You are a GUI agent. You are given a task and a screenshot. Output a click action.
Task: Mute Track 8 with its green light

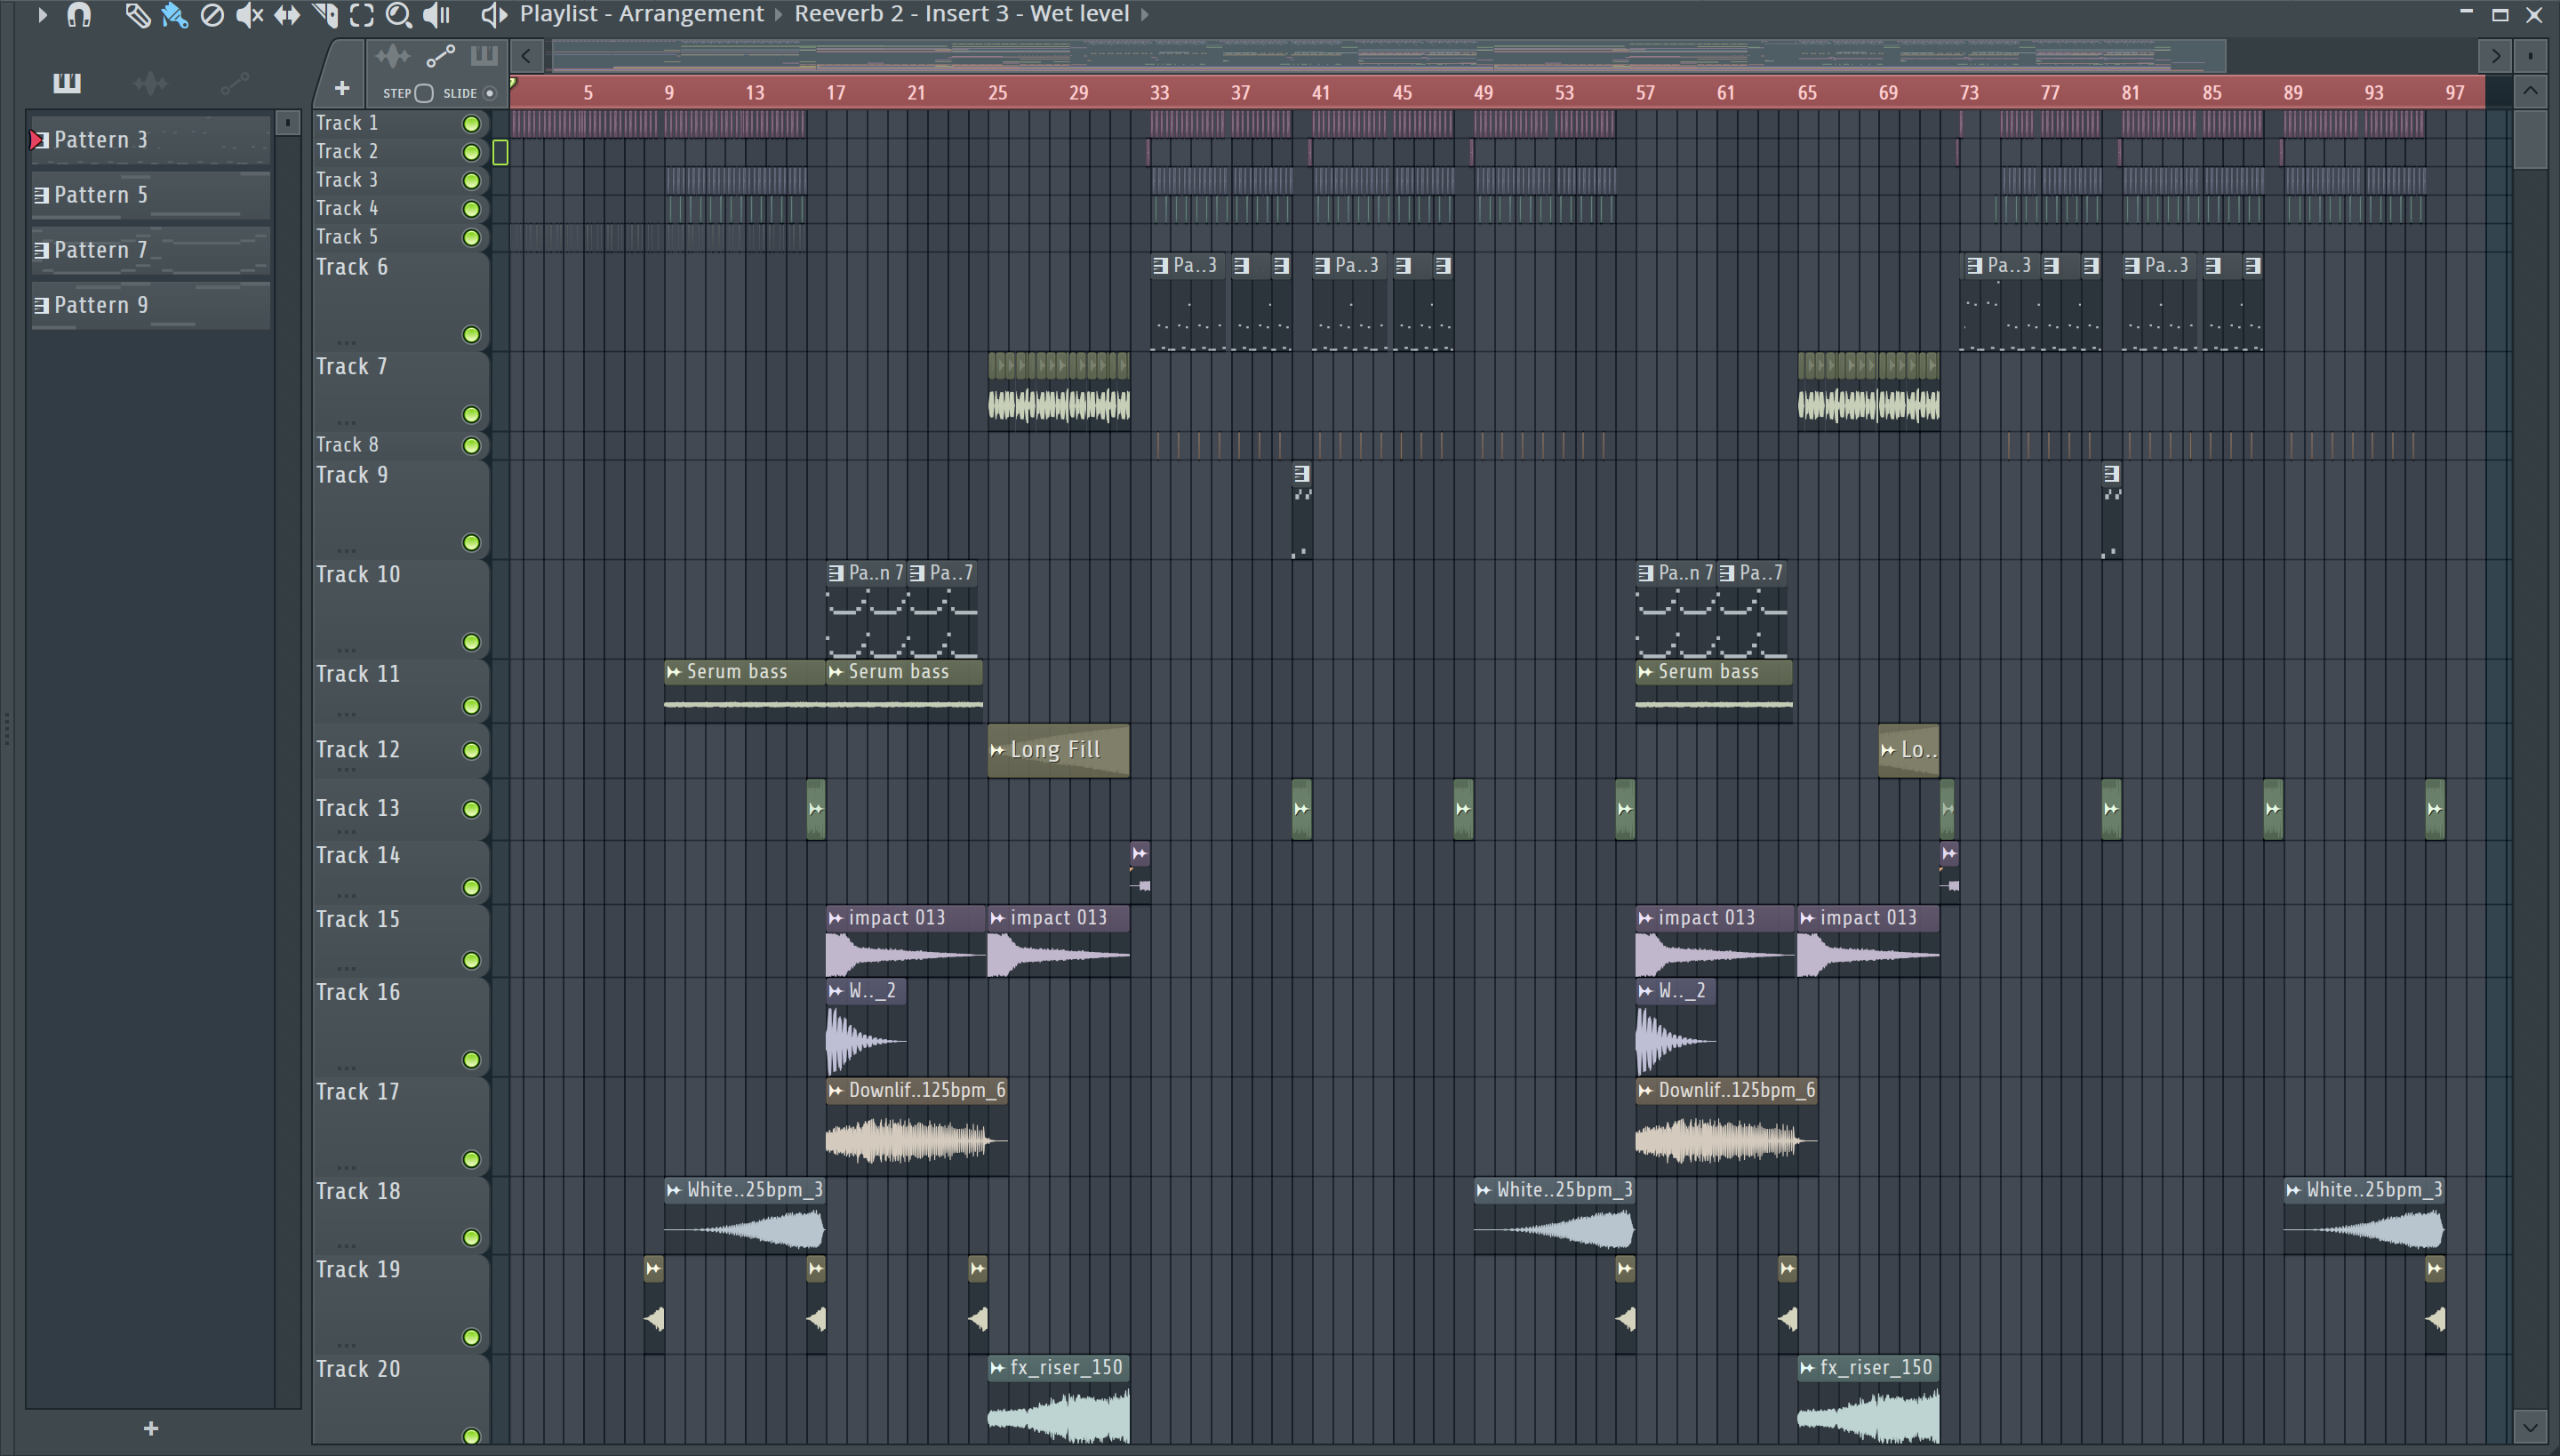click(x=471, y=446)
